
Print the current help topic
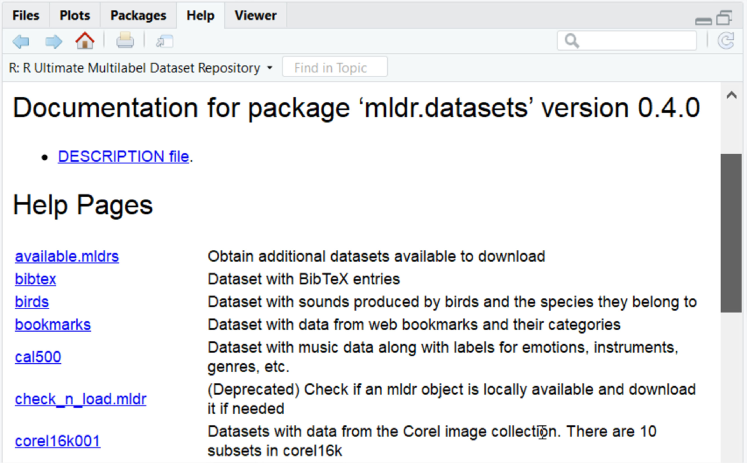coord(124,41)
